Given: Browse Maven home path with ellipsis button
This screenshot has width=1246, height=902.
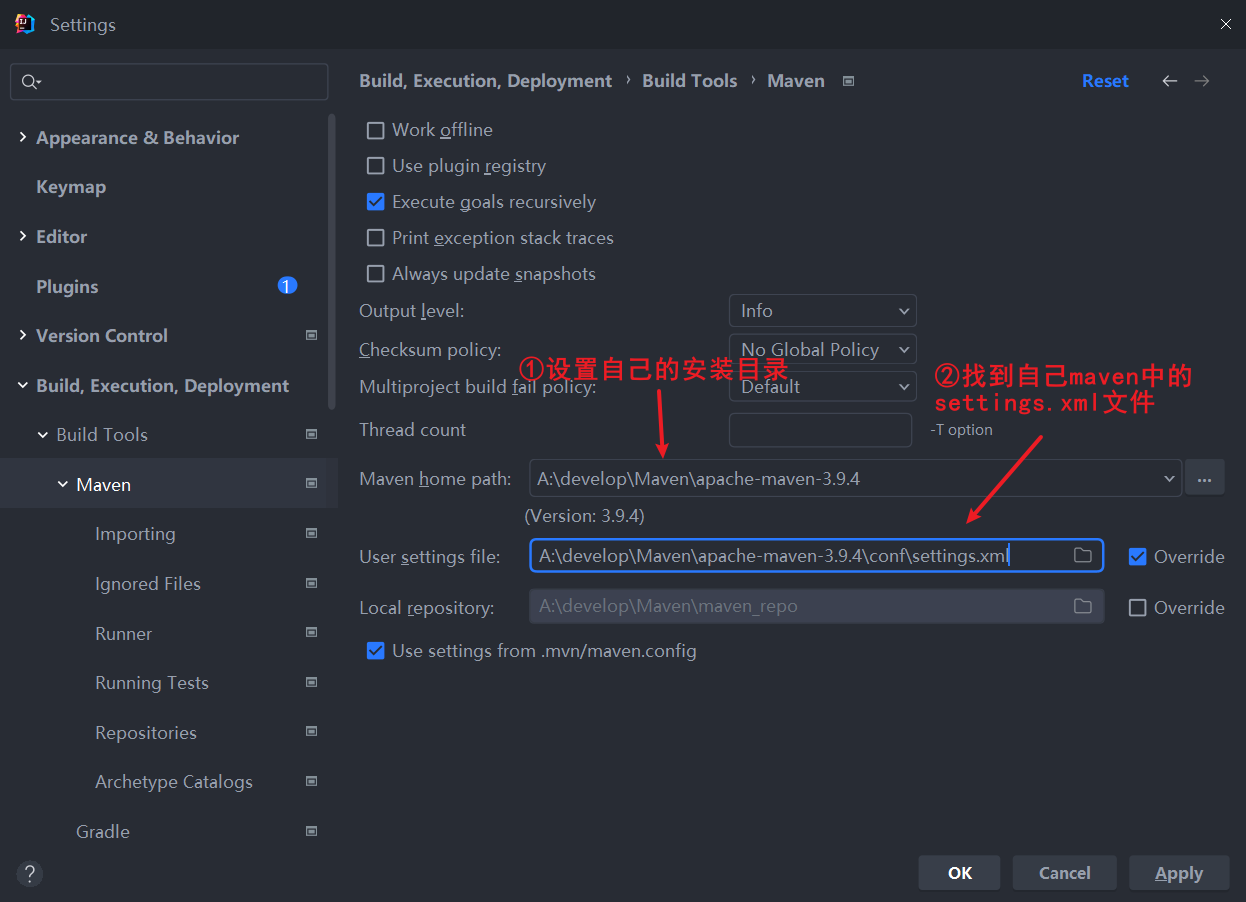Looking at the screenshot, I should [x=1205, y=478].
